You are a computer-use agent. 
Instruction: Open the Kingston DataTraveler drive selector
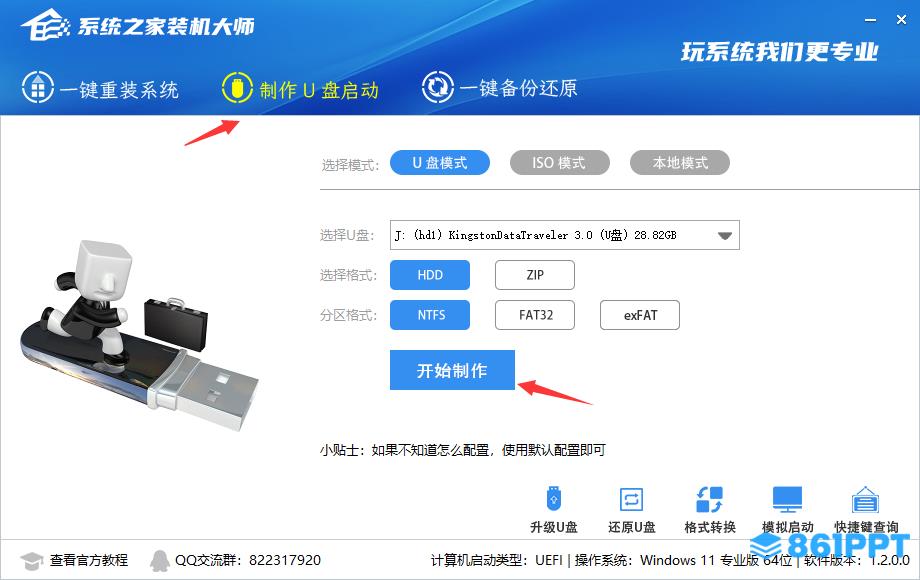(x=564, y=235)
